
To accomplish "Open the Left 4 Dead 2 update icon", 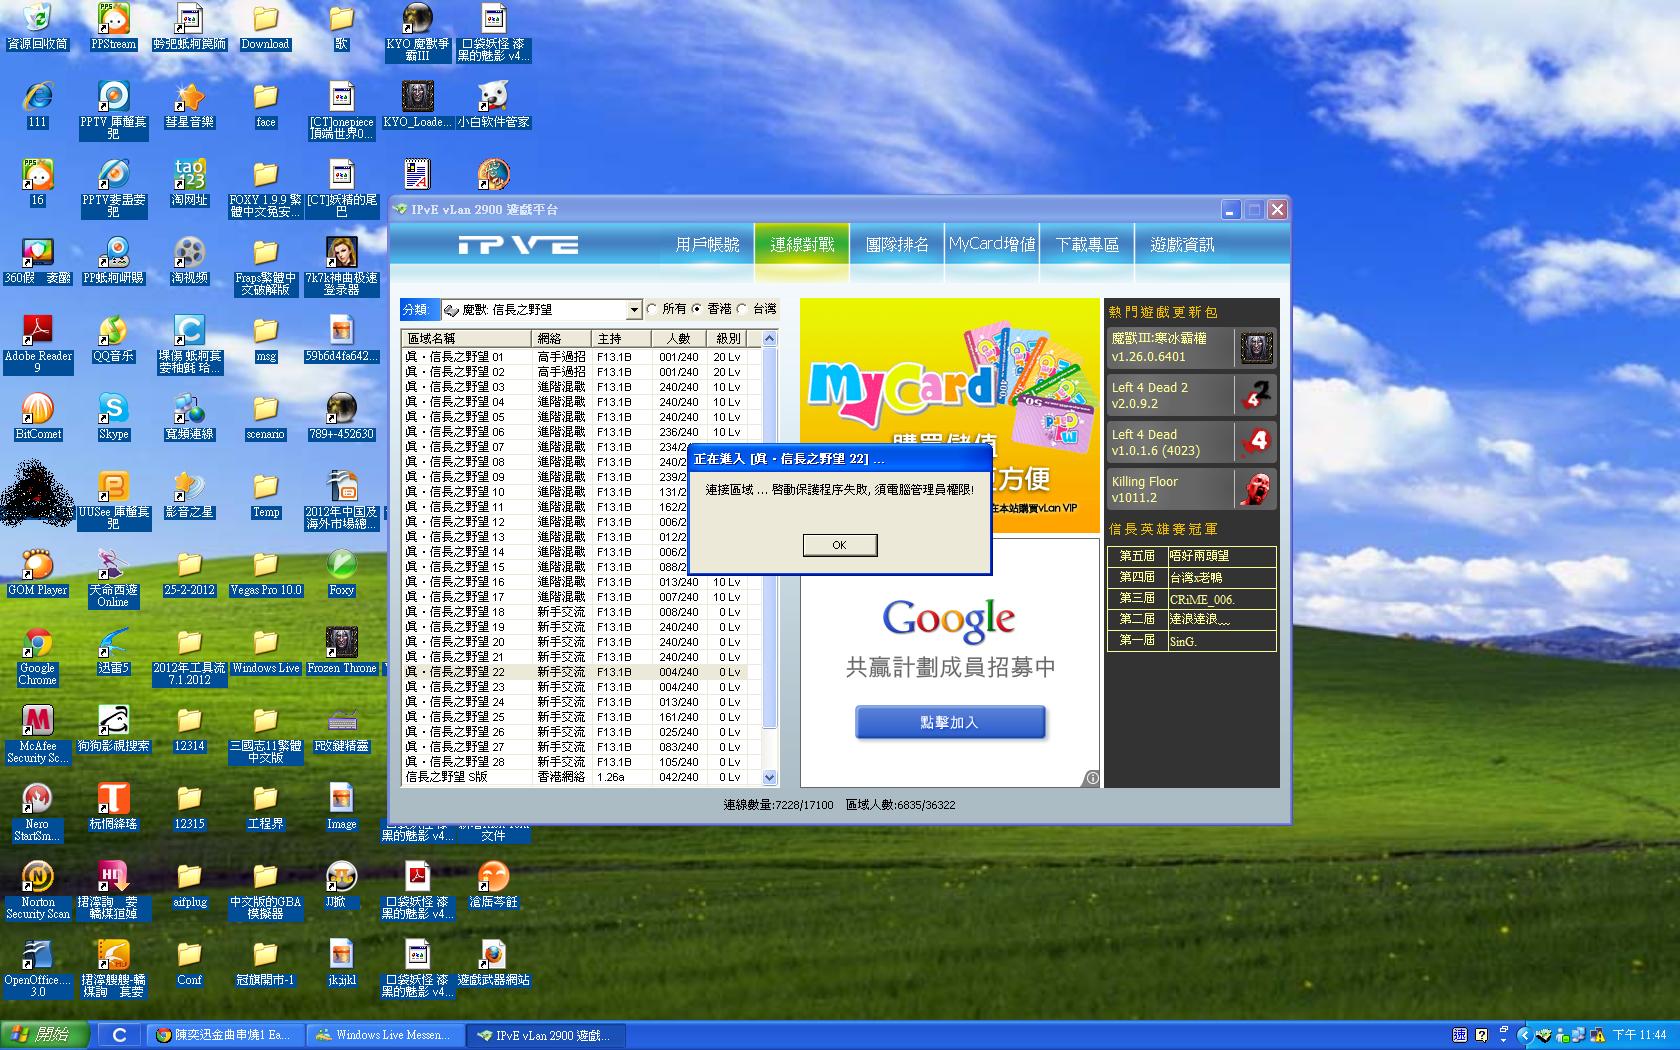I will 1256,395.
